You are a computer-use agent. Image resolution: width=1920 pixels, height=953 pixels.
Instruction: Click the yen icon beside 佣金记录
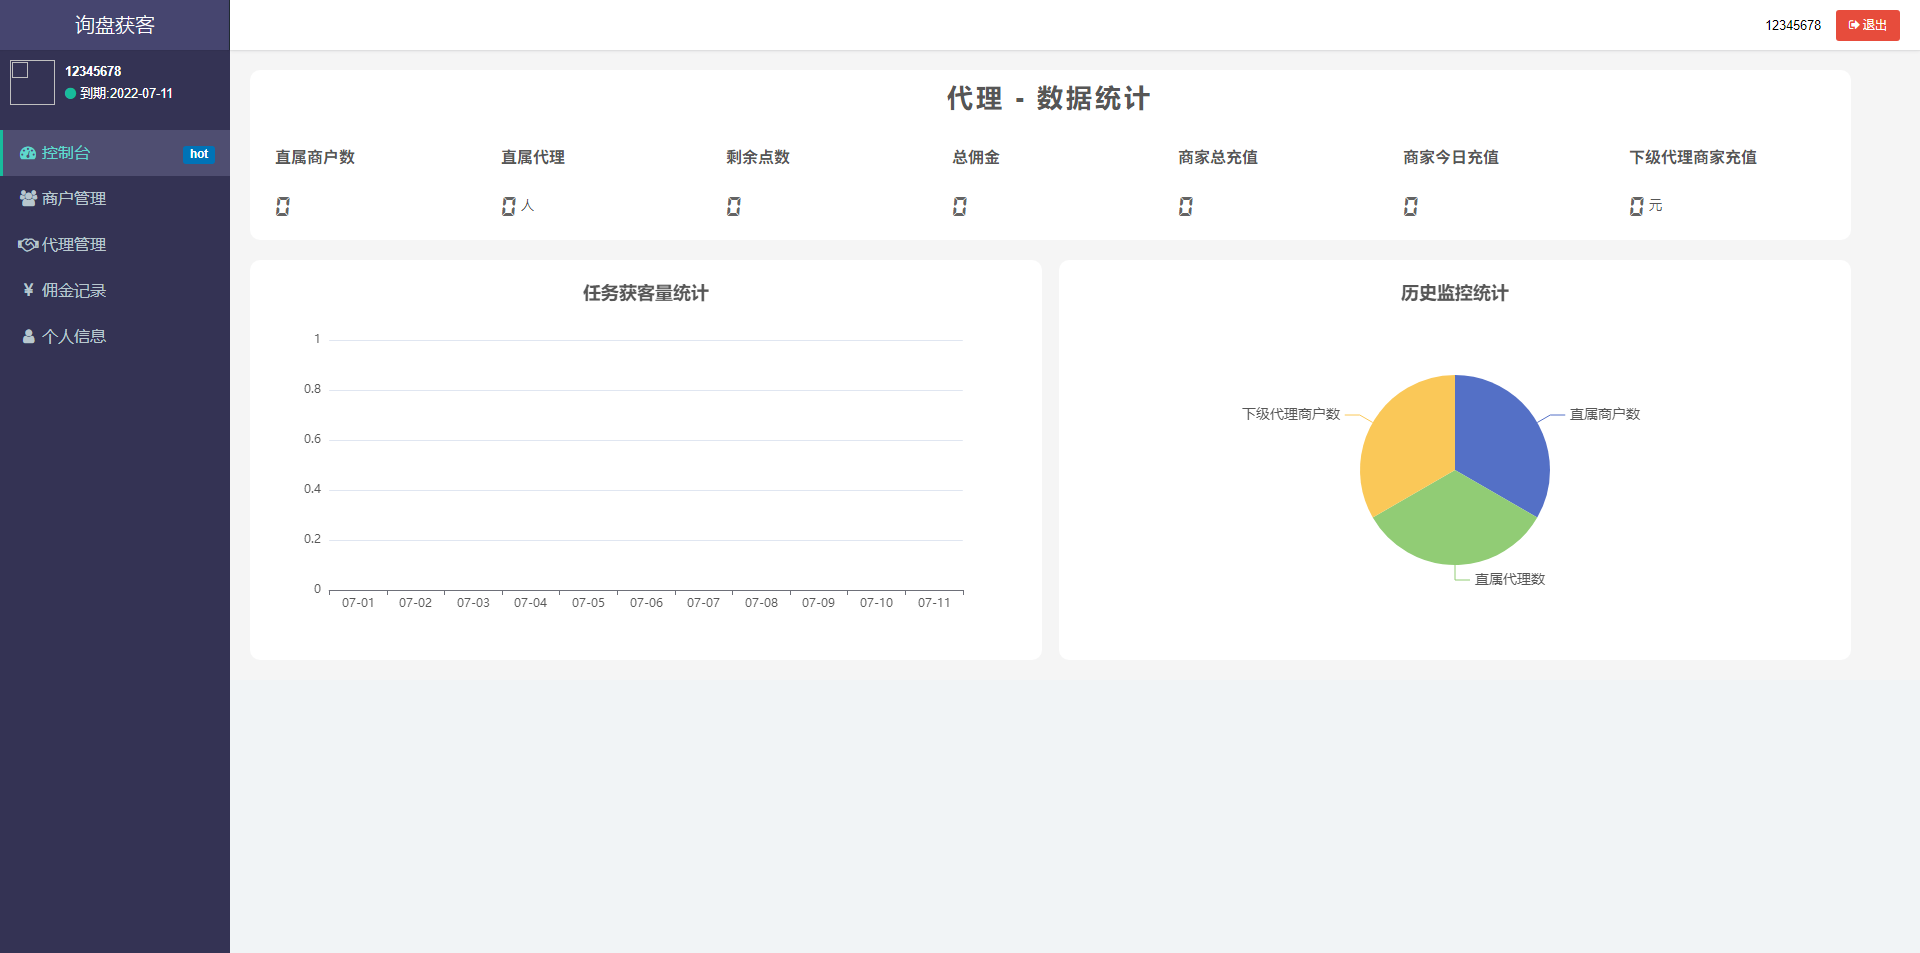click(x=28, y=290)
